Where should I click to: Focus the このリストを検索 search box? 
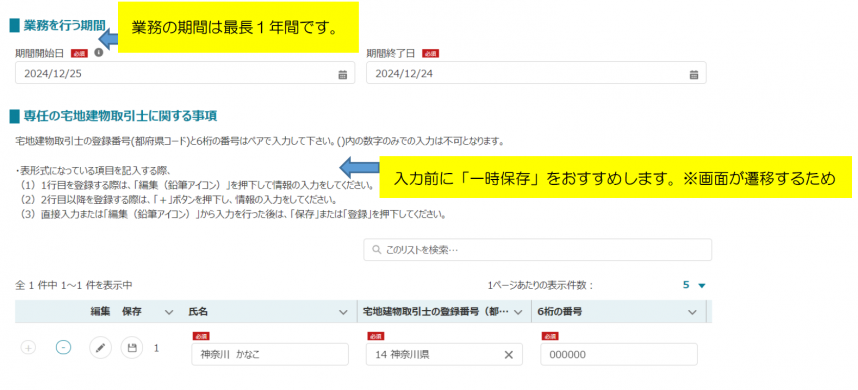538,249
